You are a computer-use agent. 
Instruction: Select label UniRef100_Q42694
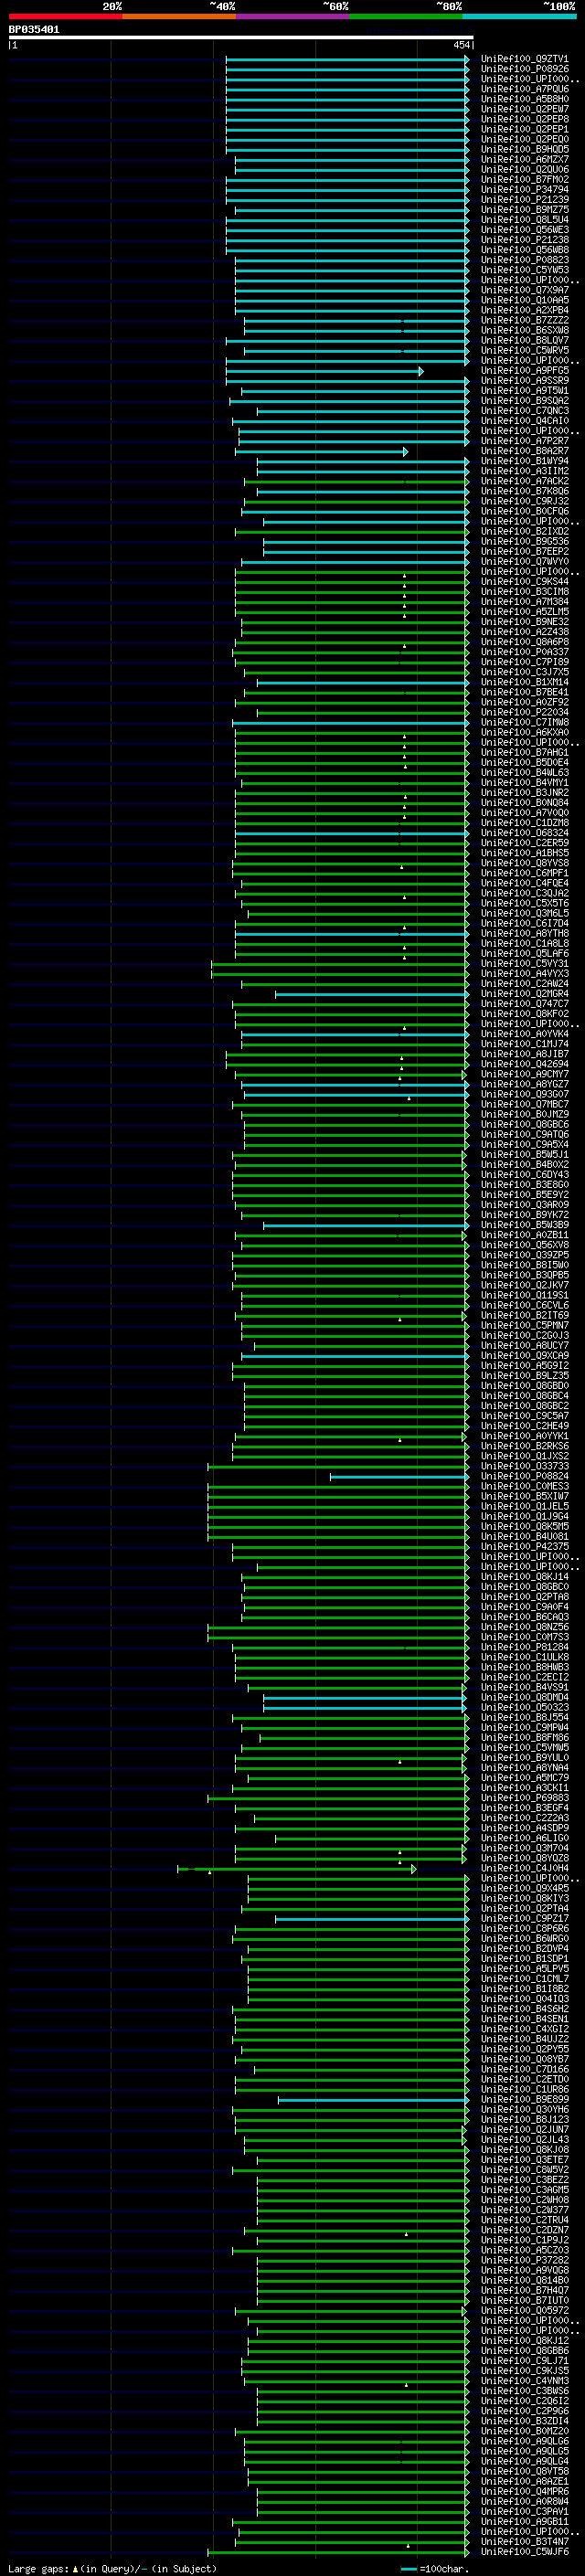[524, 1064]
